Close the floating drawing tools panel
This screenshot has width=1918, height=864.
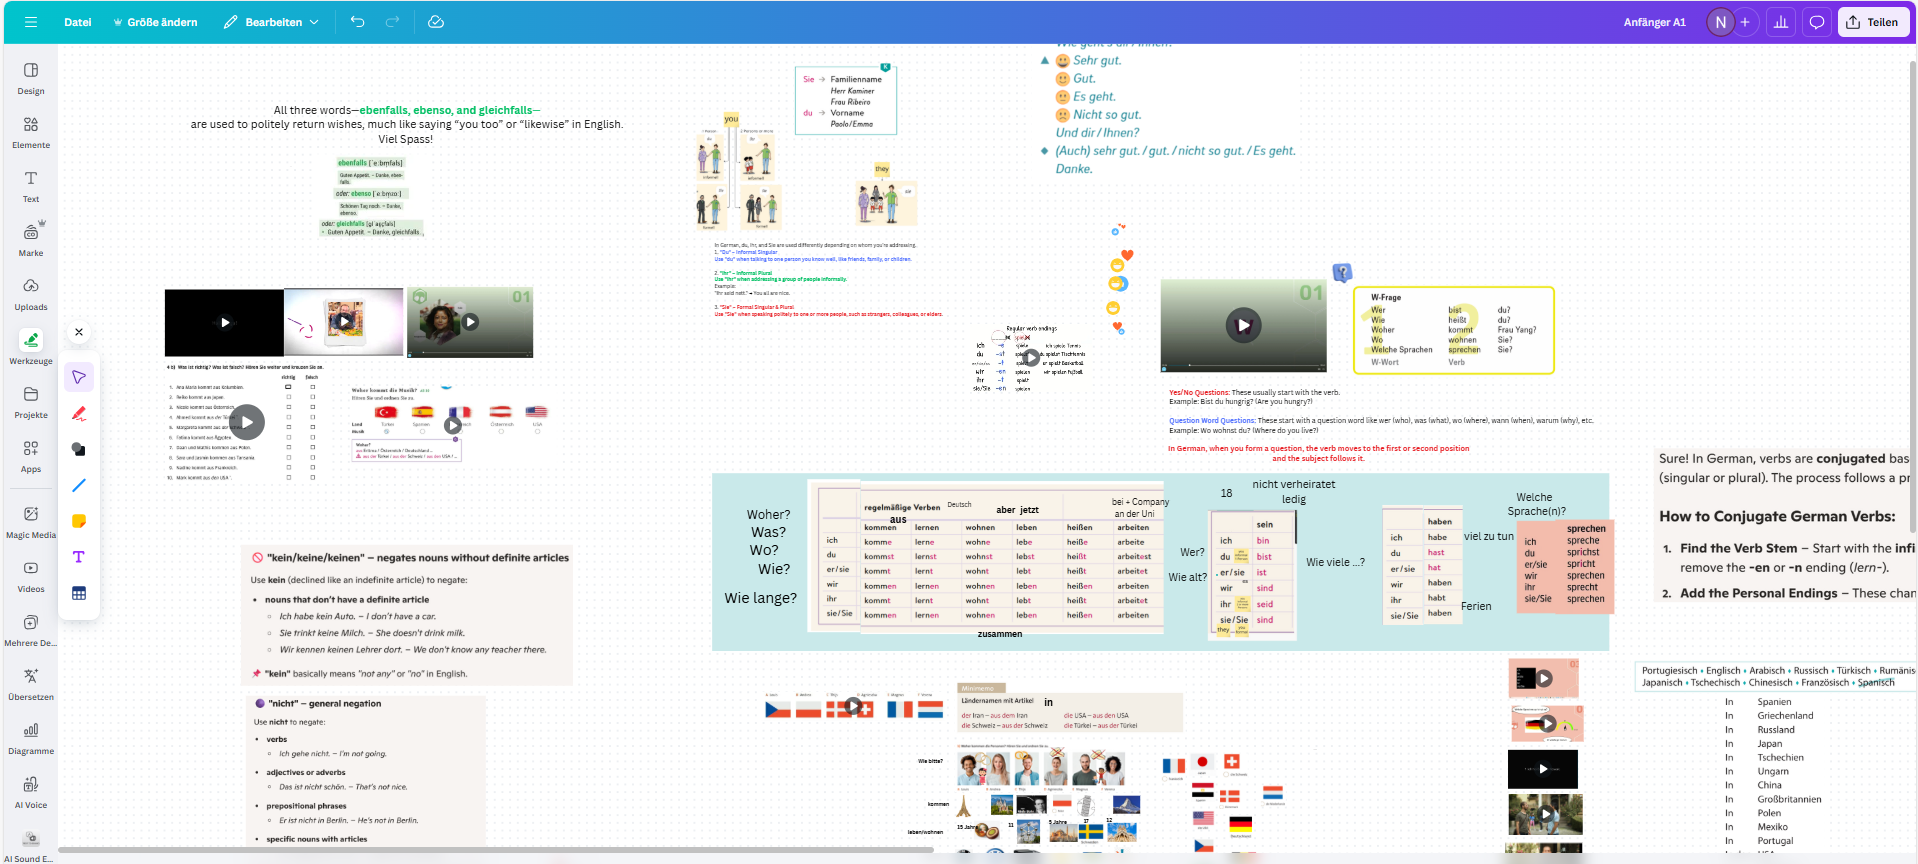(x=79, y=332)
